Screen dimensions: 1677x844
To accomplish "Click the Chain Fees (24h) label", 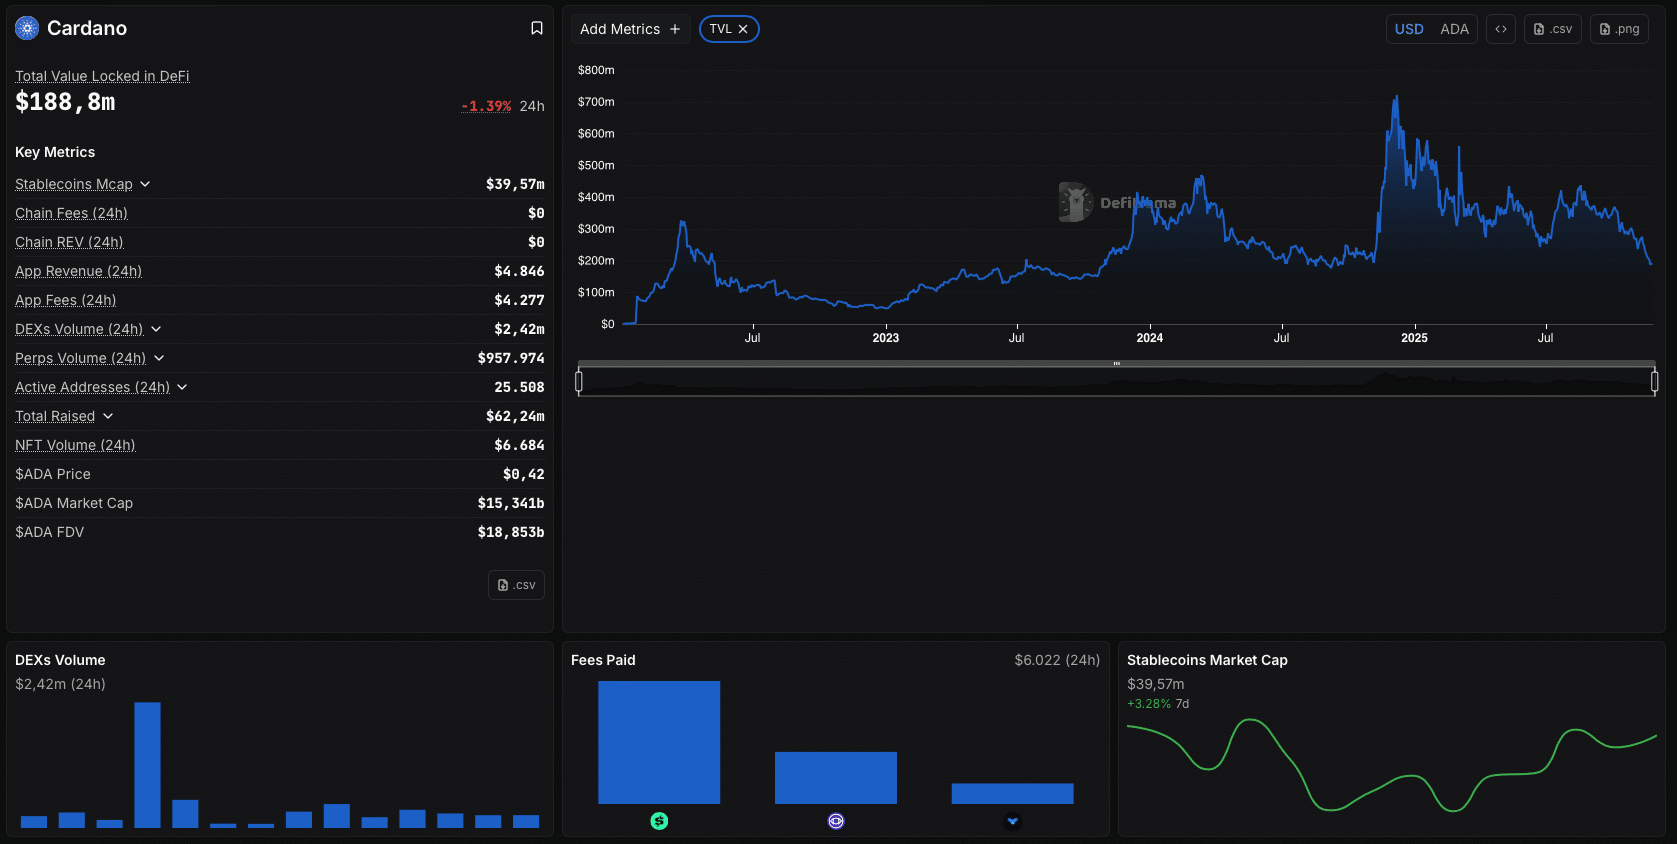I will (71, 213).
